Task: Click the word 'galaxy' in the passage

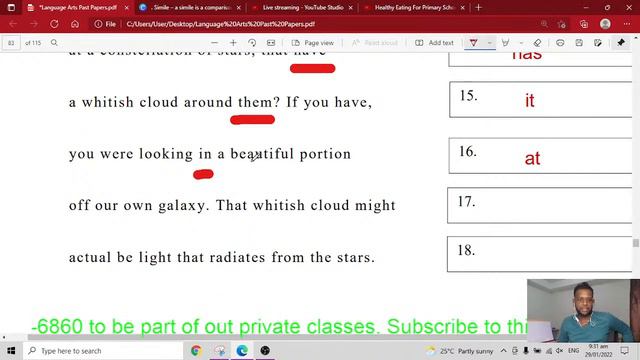Action: 182,206
